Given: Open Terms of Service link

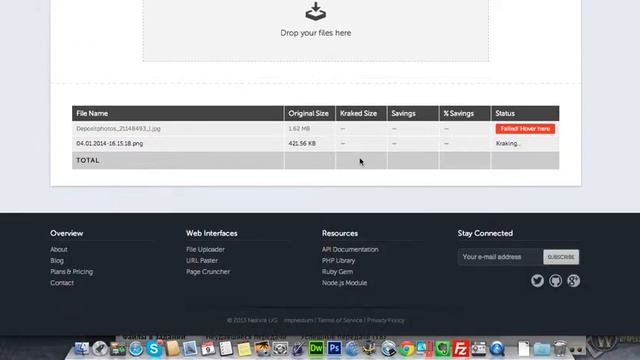Looking at the screenshot, I should click(340, 320).
